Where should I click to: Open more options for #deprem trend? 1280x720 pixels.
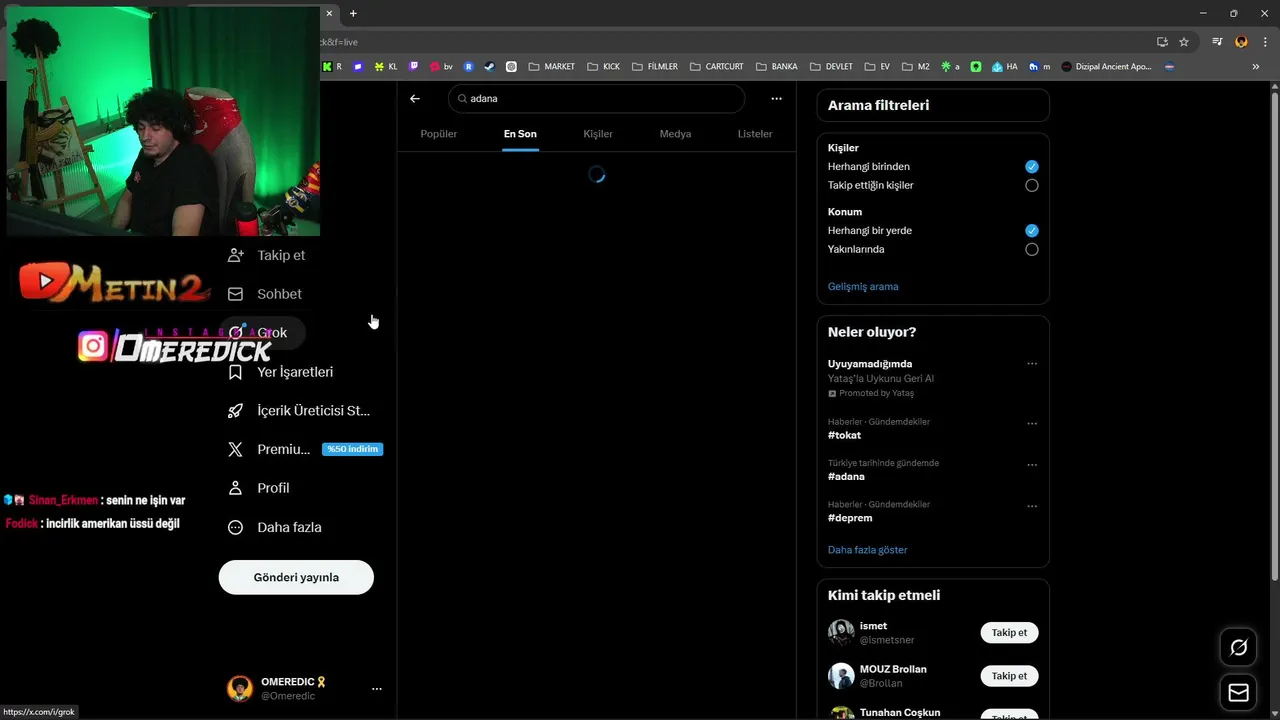[1032, 506]
